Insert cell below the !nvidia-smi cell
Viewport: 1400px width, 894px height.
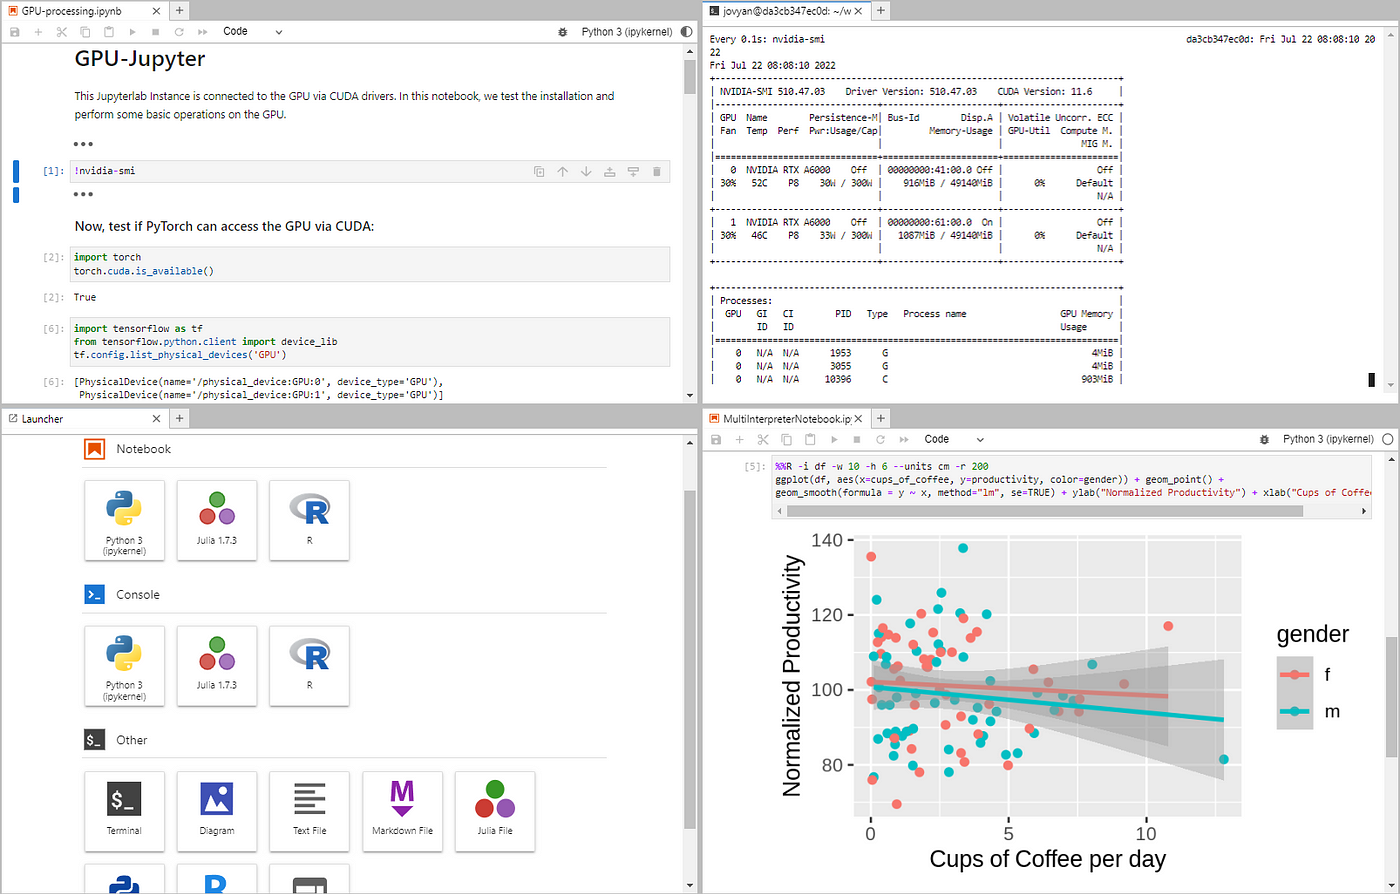tap(633, 171)
